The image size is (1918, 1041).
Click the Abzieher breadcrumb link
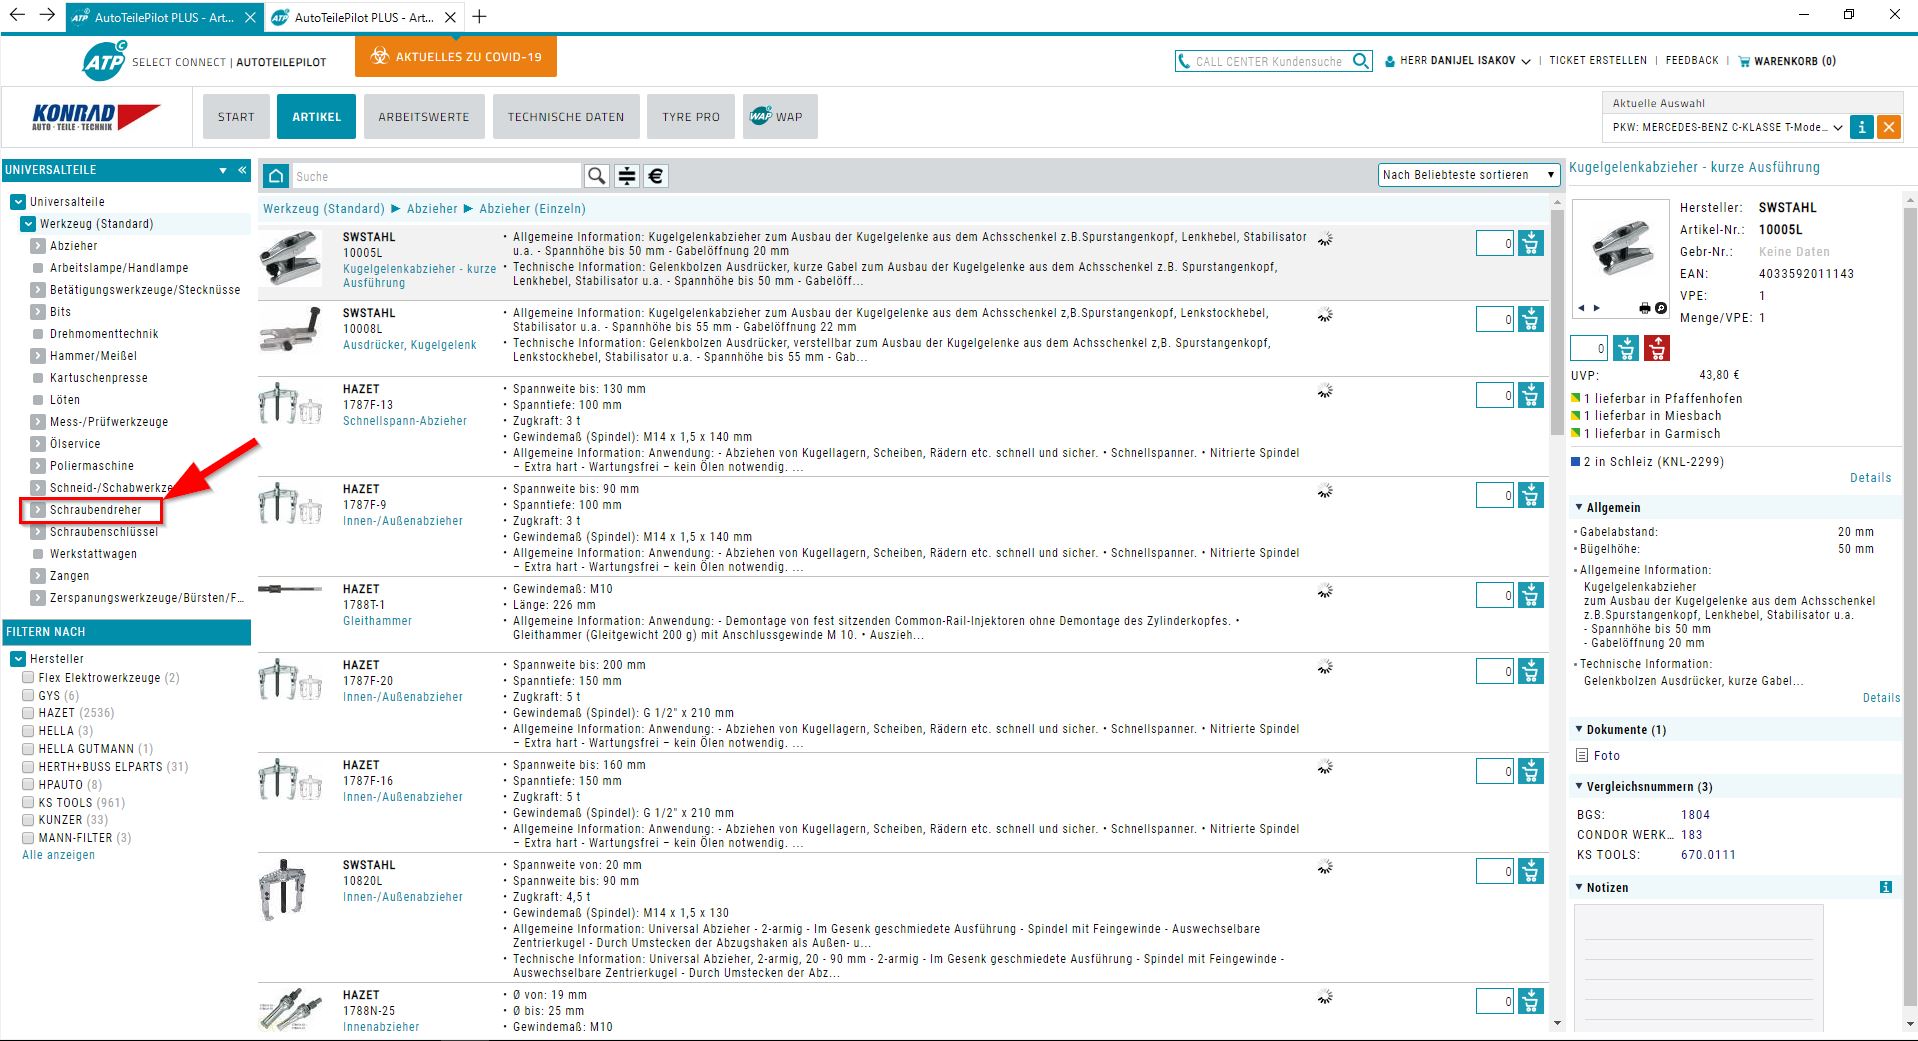[432, 209]
